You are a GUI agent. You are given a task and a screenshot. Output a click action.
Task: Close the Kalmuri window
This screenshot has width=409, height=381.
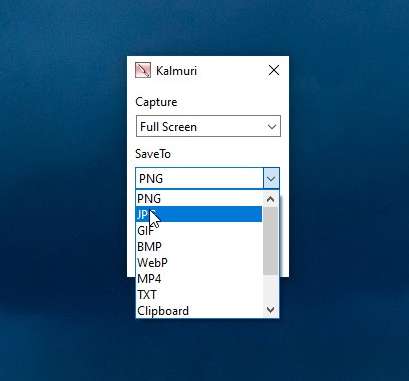pyautogui.click(x=274, y=70)
